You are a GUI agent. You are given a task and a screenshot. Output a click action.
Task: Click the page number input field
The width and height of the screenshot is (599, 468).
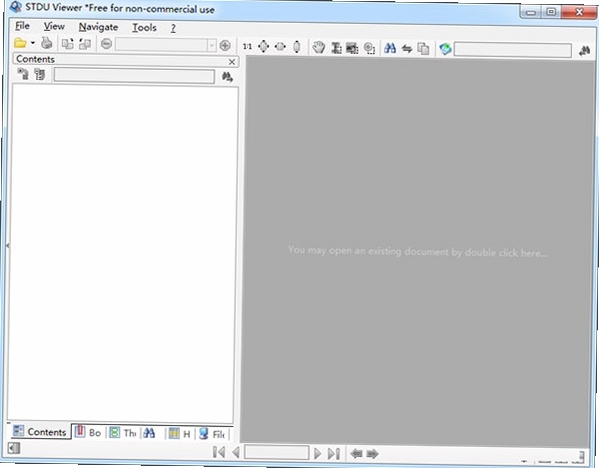tap(277, 453)
